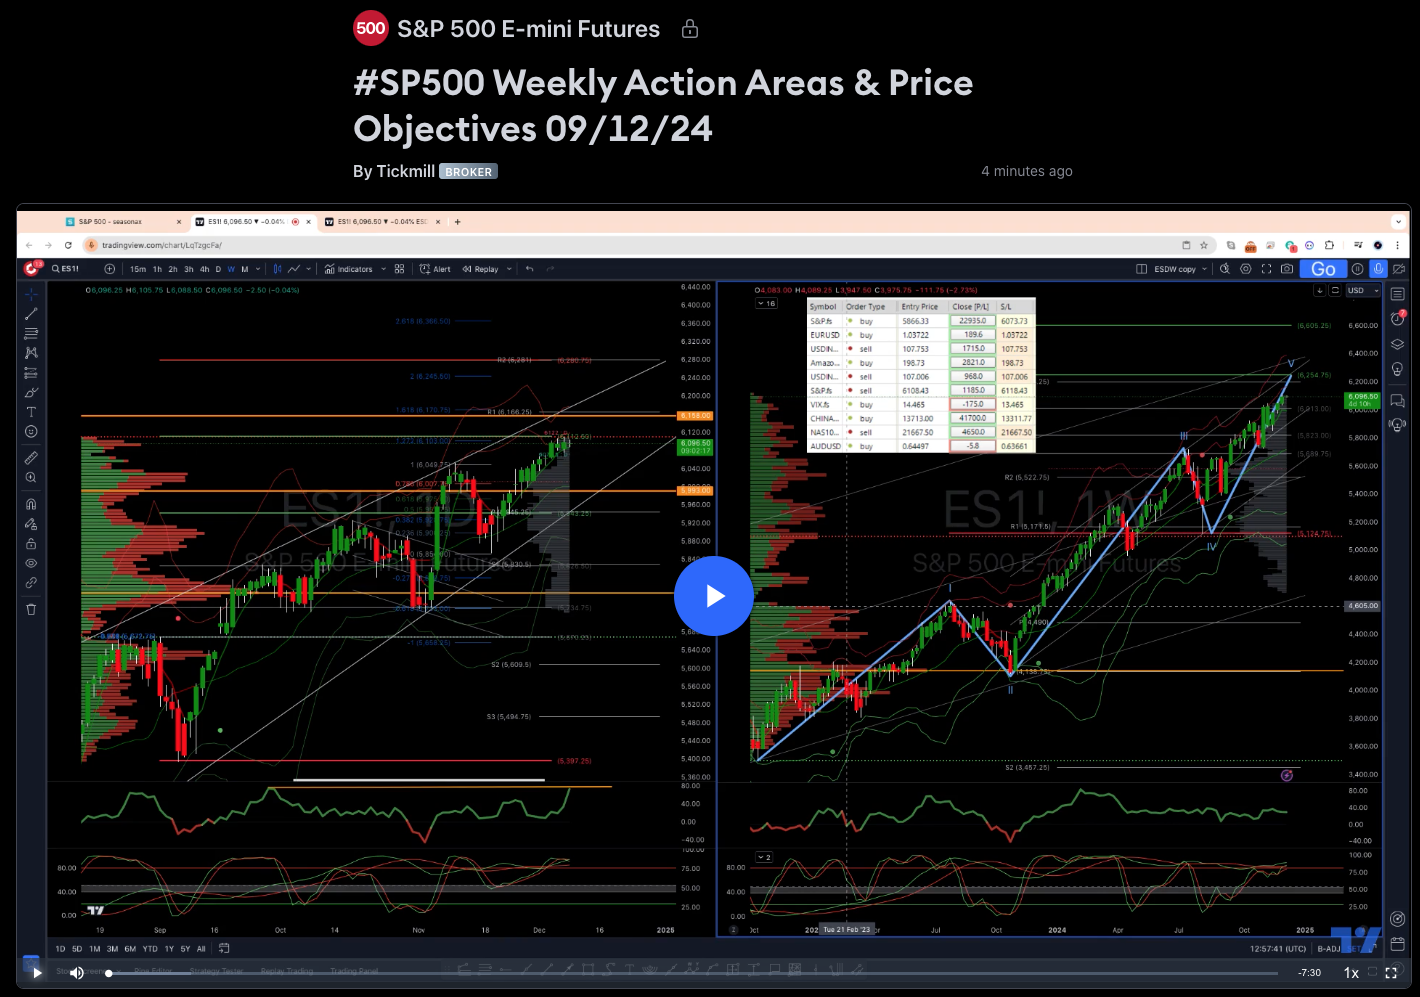Toggle the crossed-out camera button

(1399, 269)
